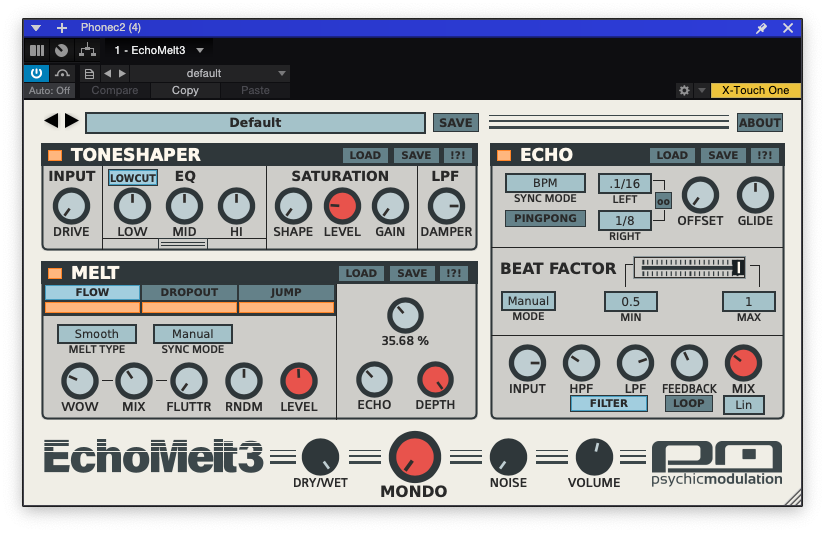This screenshot has height=533, width=825.
Task: Click the Compare button
Action: tap(114, 90)
